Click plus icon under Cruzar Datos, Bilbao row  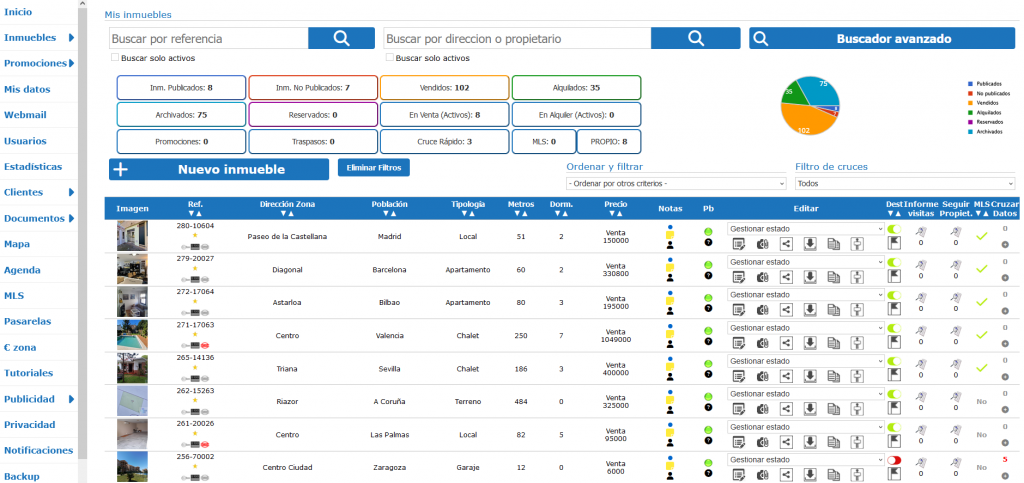click(1004, 310)
